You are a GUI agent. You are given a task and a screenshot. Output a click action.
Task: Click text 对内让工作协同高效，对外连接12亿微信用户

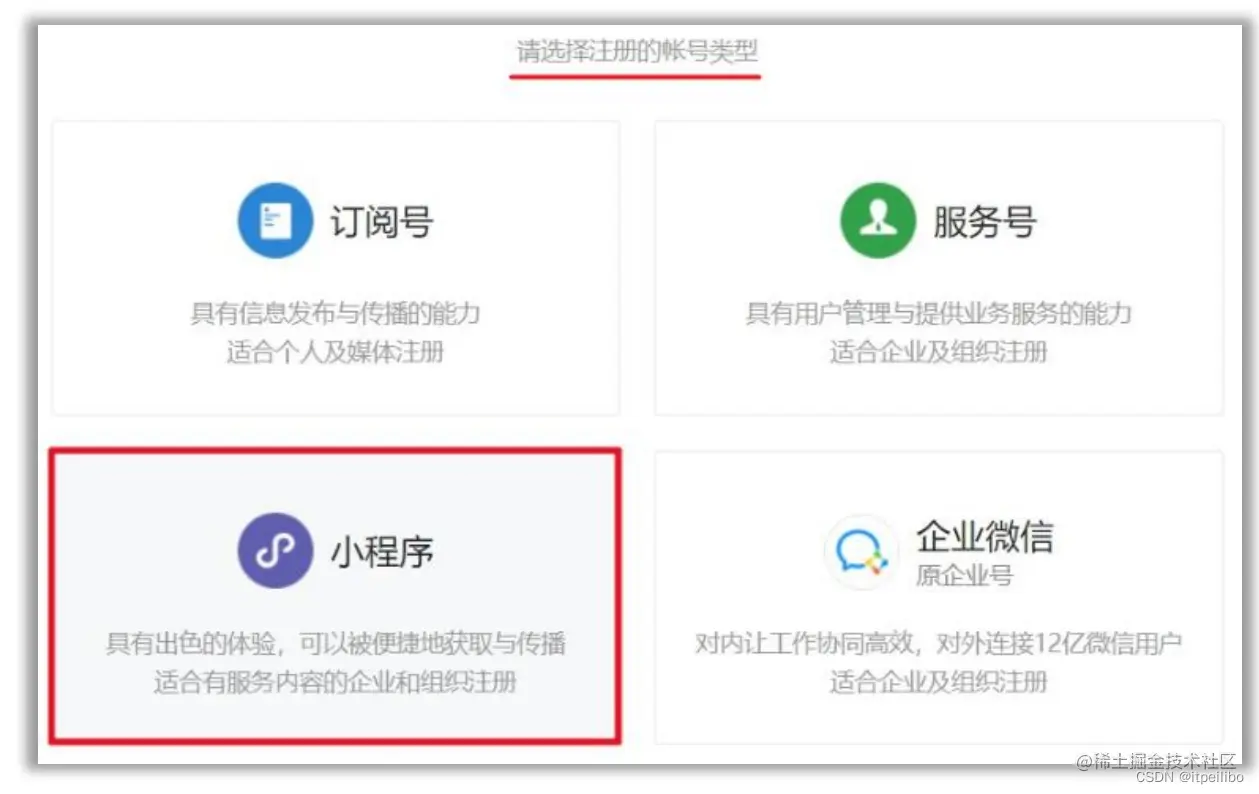coord(938,643)
